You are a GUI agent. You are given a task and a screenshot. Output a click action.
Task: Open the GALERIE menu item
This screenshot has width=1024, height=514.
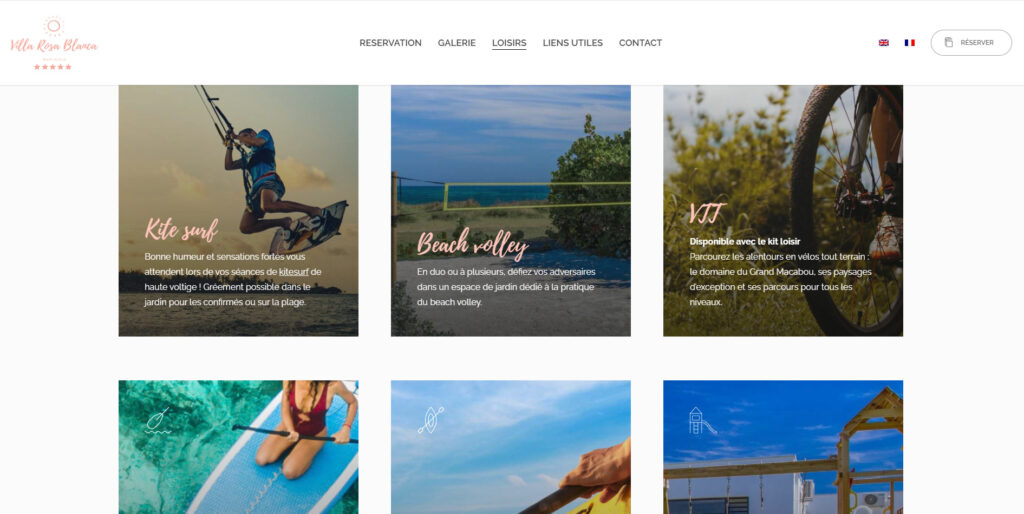click(x=456, y=43)
